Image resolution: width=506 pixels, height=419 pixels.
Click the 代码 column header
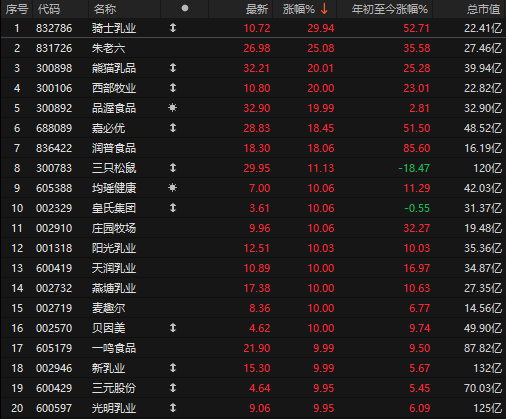point(49,9)
